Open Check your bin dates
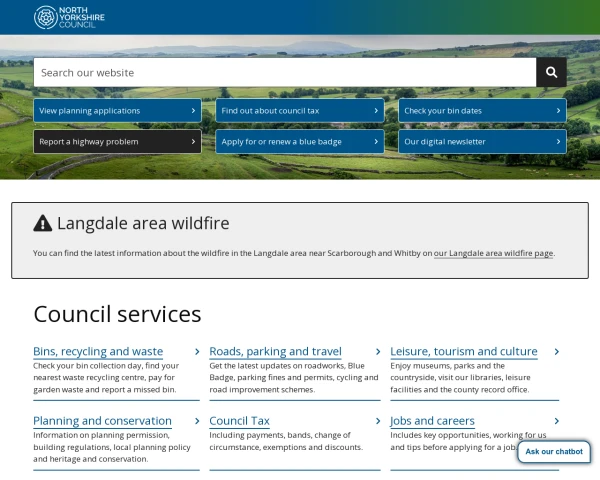600x480 pixels. (483, 111)
